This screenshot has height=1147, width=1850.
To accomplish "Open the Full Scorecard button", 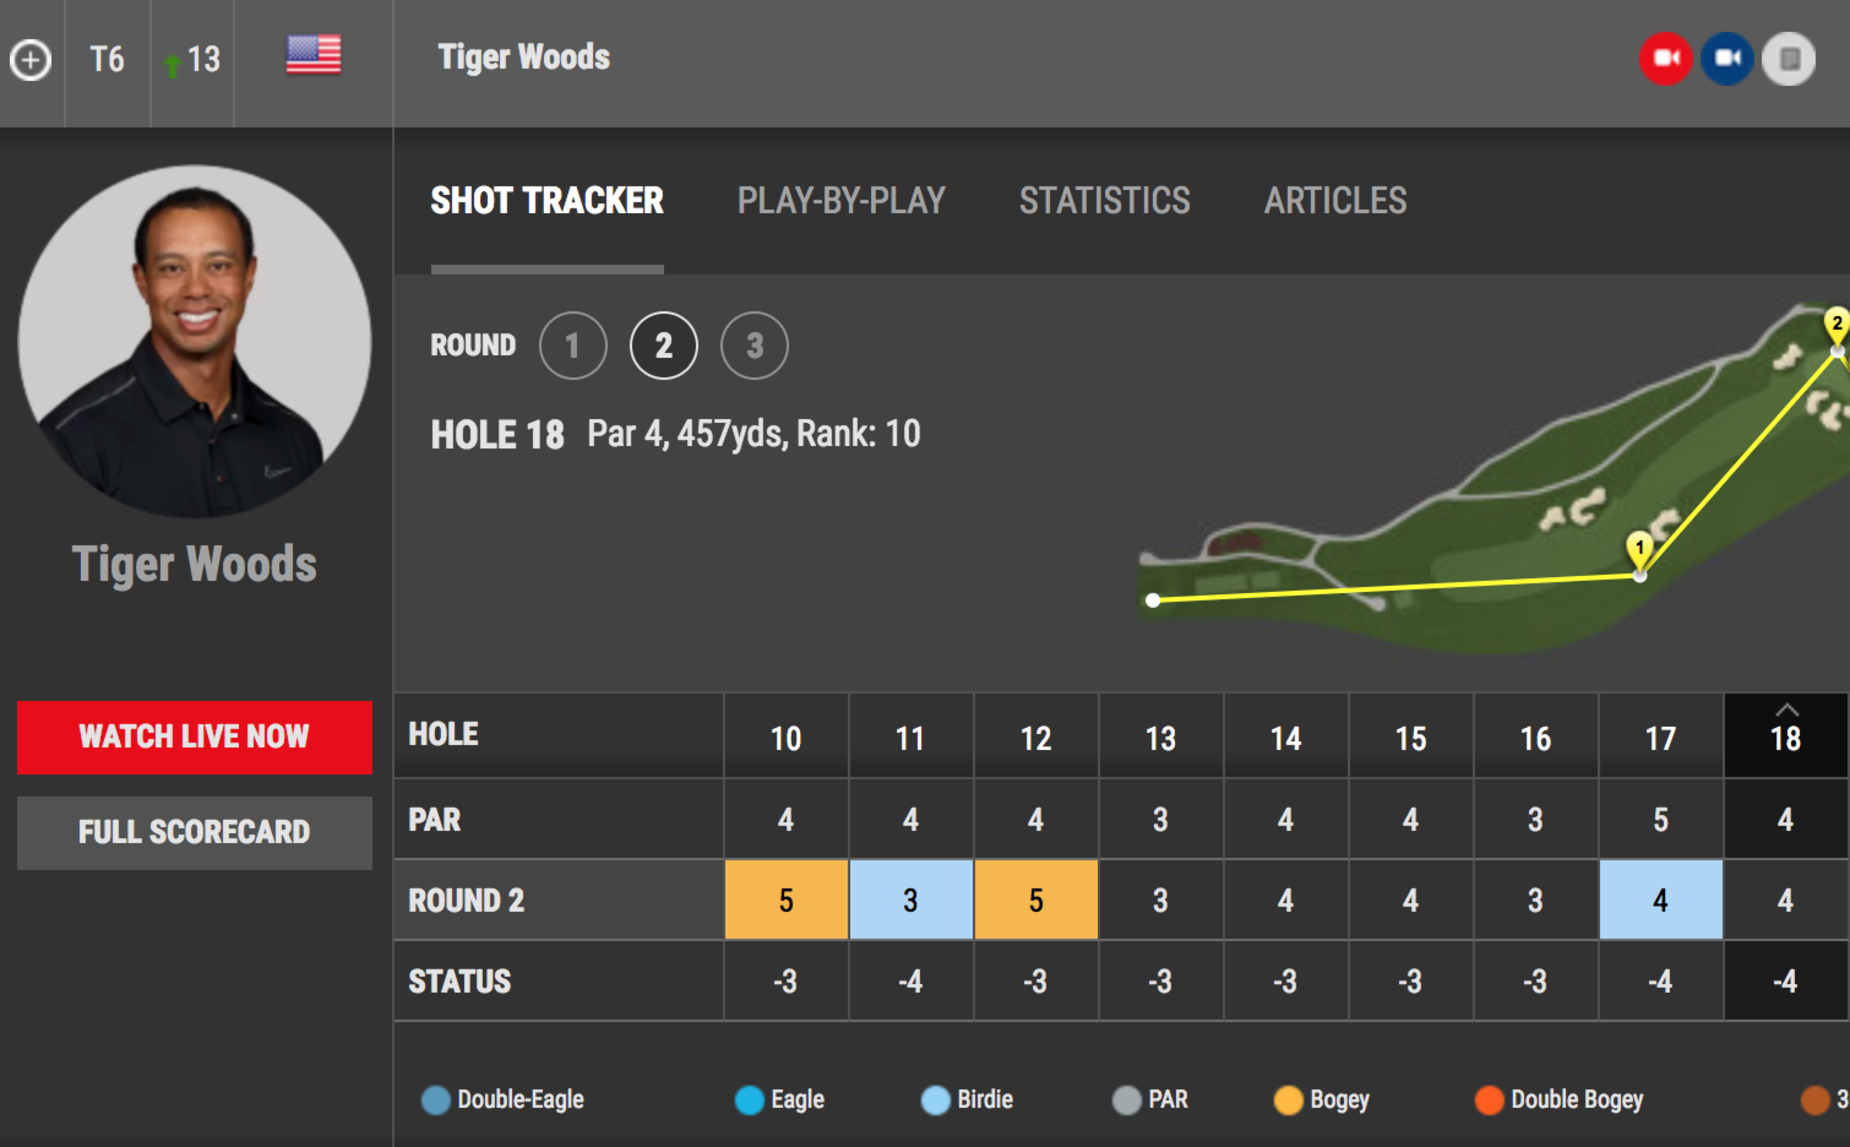I will (x=195, y=832).
